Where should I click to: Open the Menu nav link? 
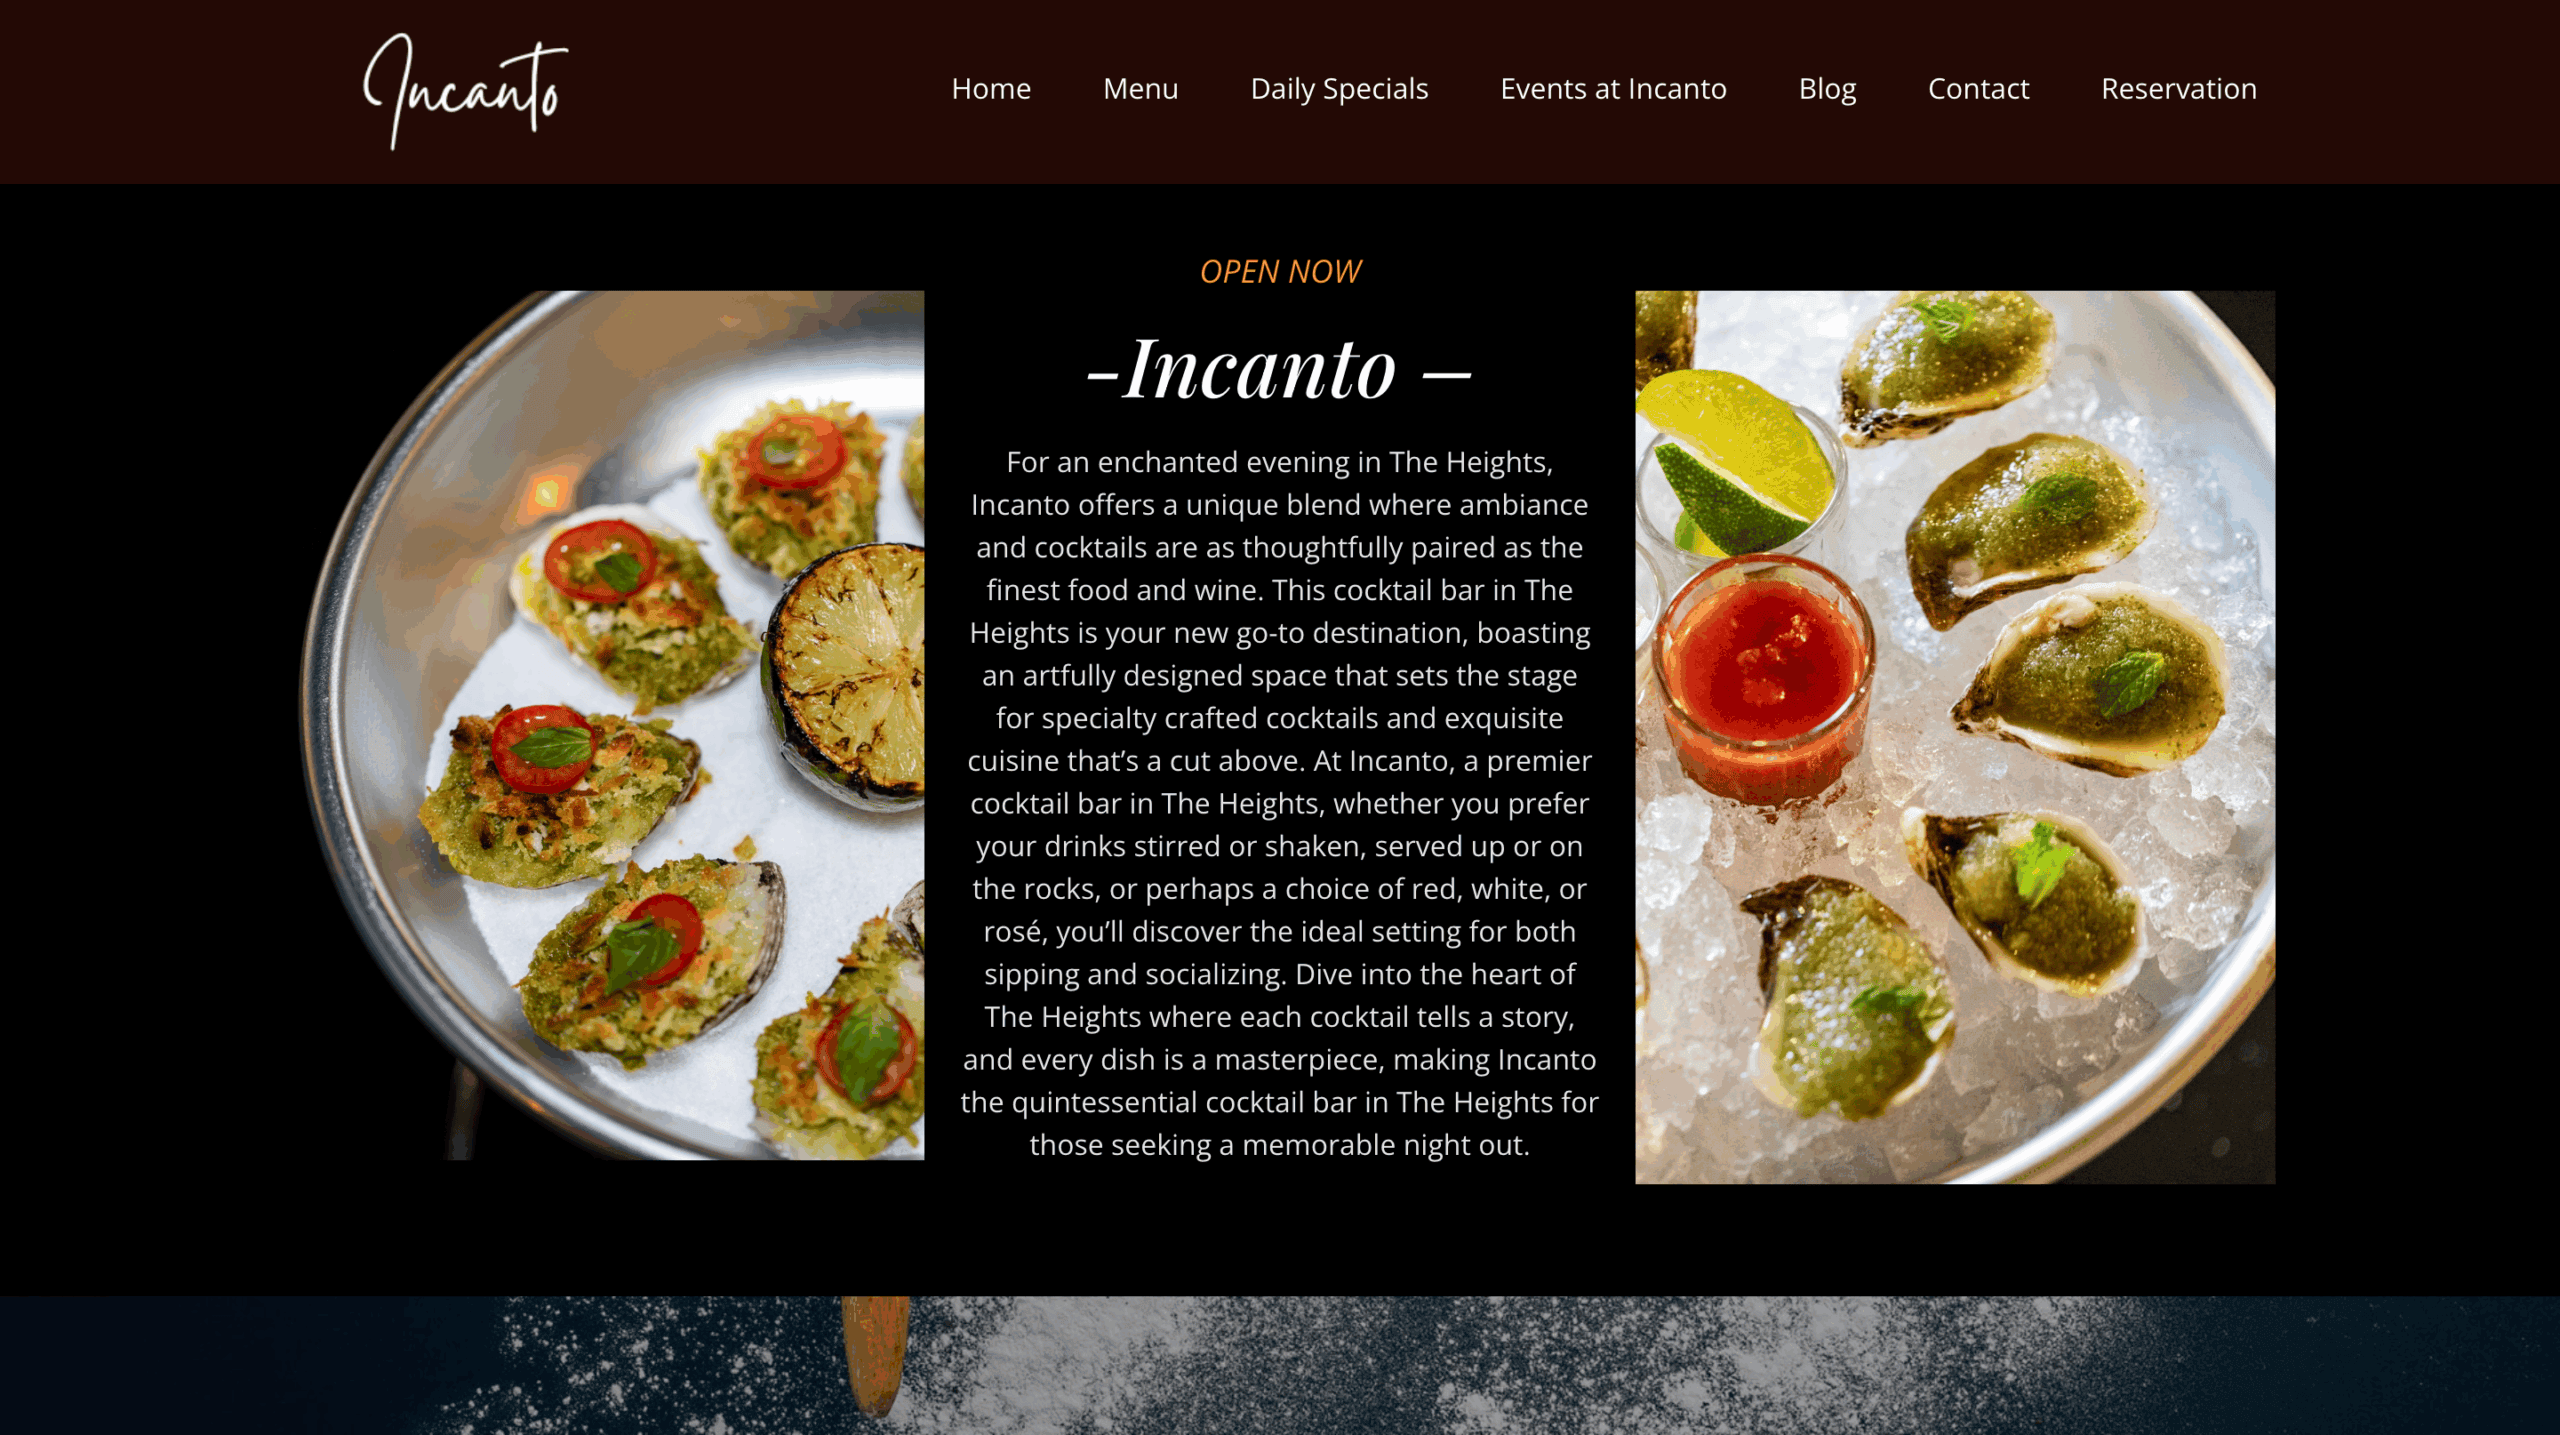[x=1140, y=89]
